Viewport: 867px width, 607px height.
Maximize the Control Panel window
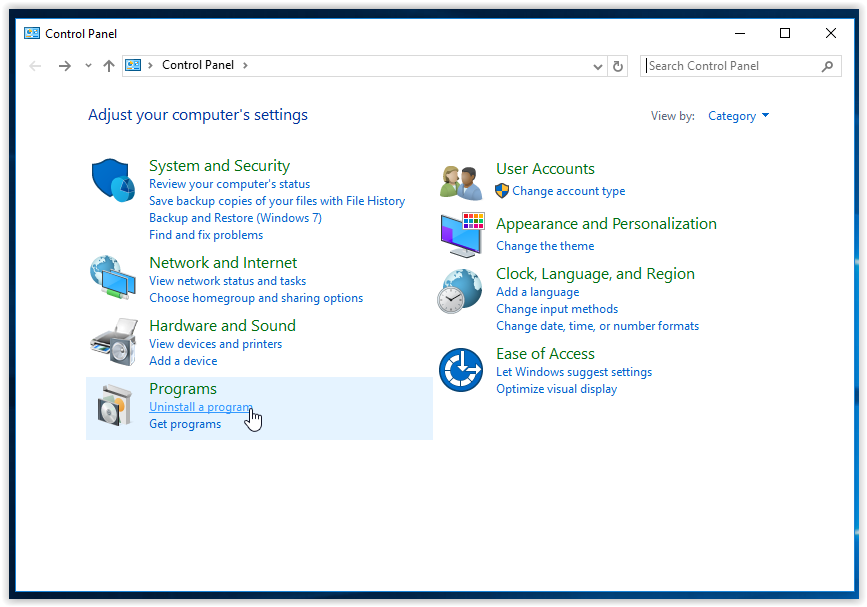785,34
